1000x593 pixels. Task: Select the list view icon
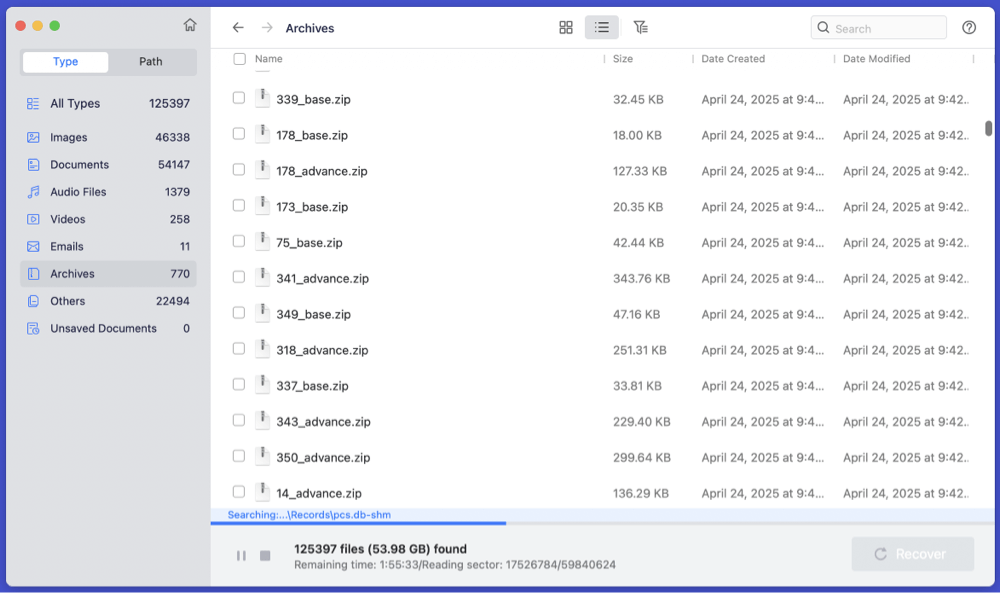tap(601, 27)
